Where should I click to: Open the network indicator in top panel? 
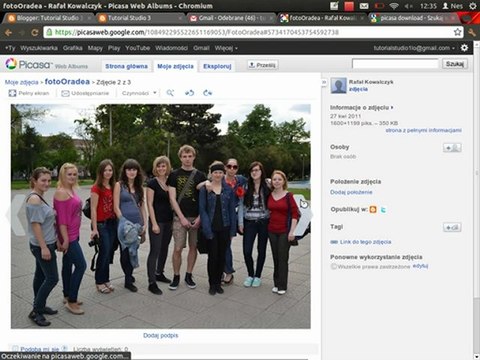tap(394, 6)
